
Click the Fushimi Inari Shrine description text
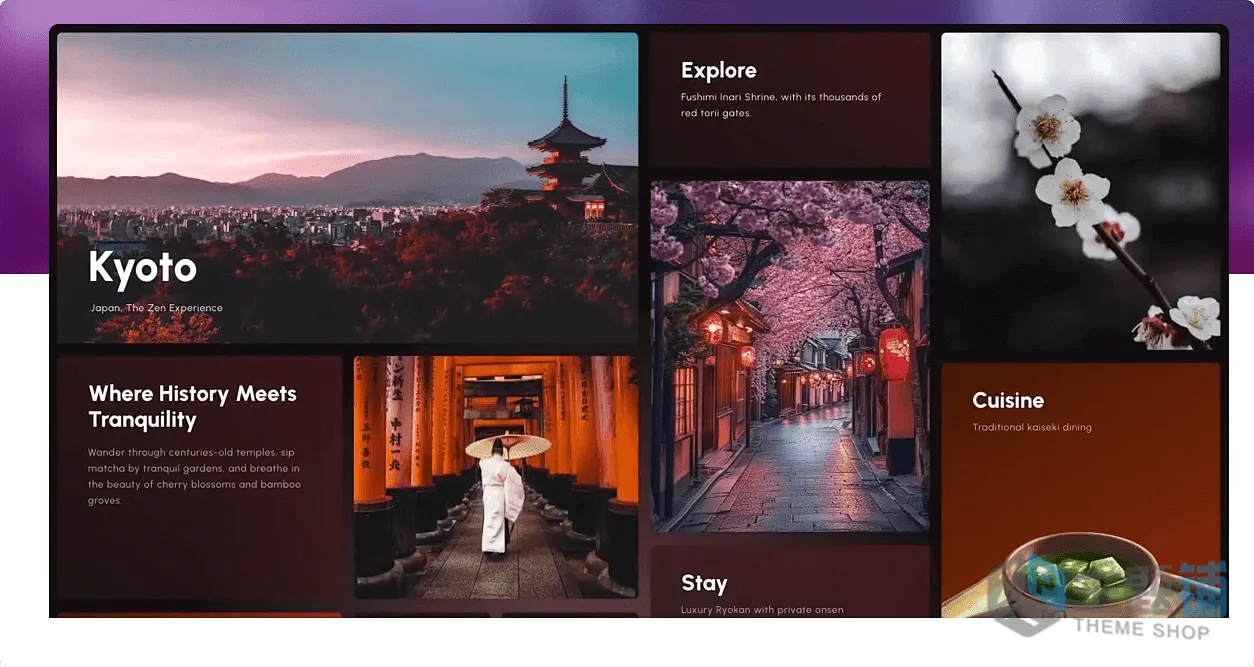(781, 105)
